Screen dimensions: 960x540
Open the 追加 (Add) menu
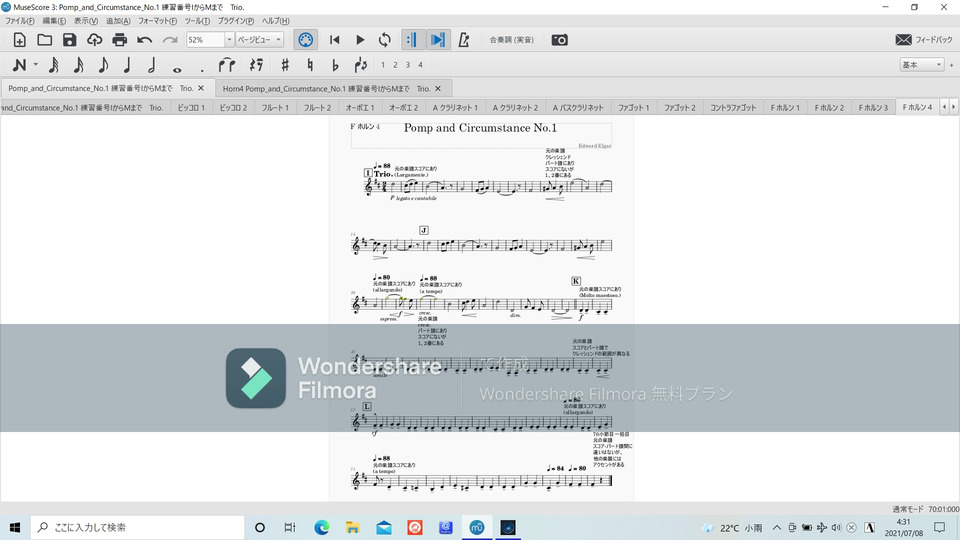[118, 21]
